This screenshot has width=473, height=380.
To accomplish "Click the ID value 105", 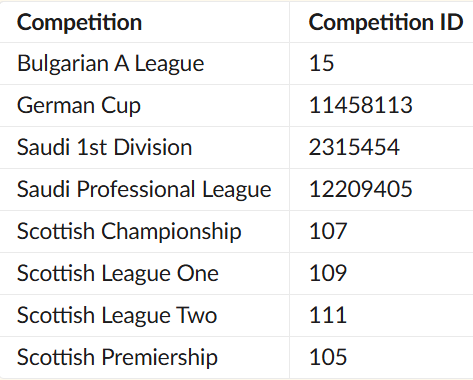I will tap(328, 357).
